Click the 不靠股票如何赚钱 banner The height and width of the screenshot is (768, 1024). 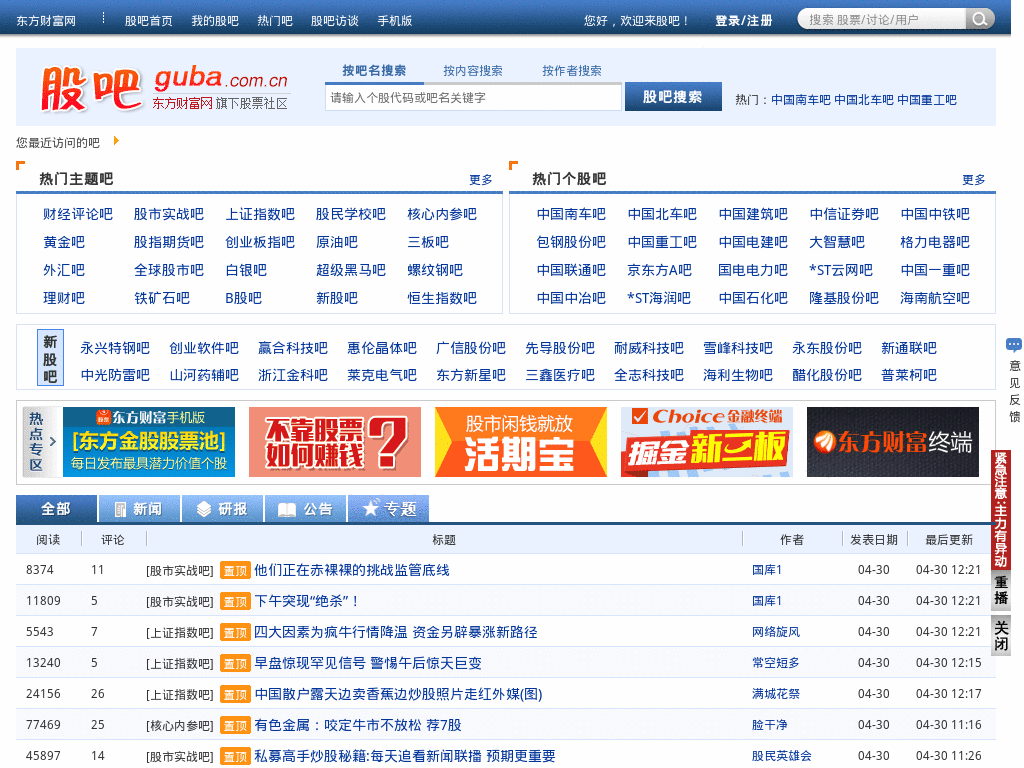click(x=334, y=442)
